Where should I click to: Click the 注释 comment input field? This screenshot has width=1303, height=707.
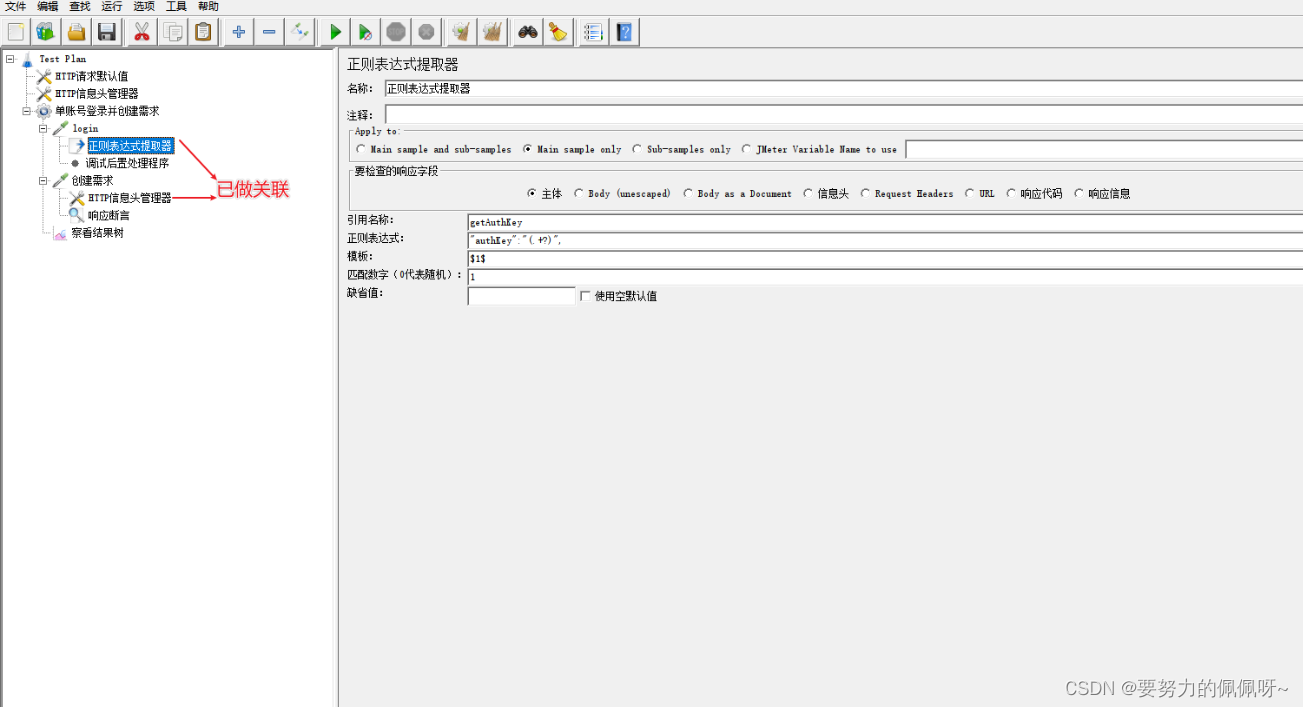[843, 115]
